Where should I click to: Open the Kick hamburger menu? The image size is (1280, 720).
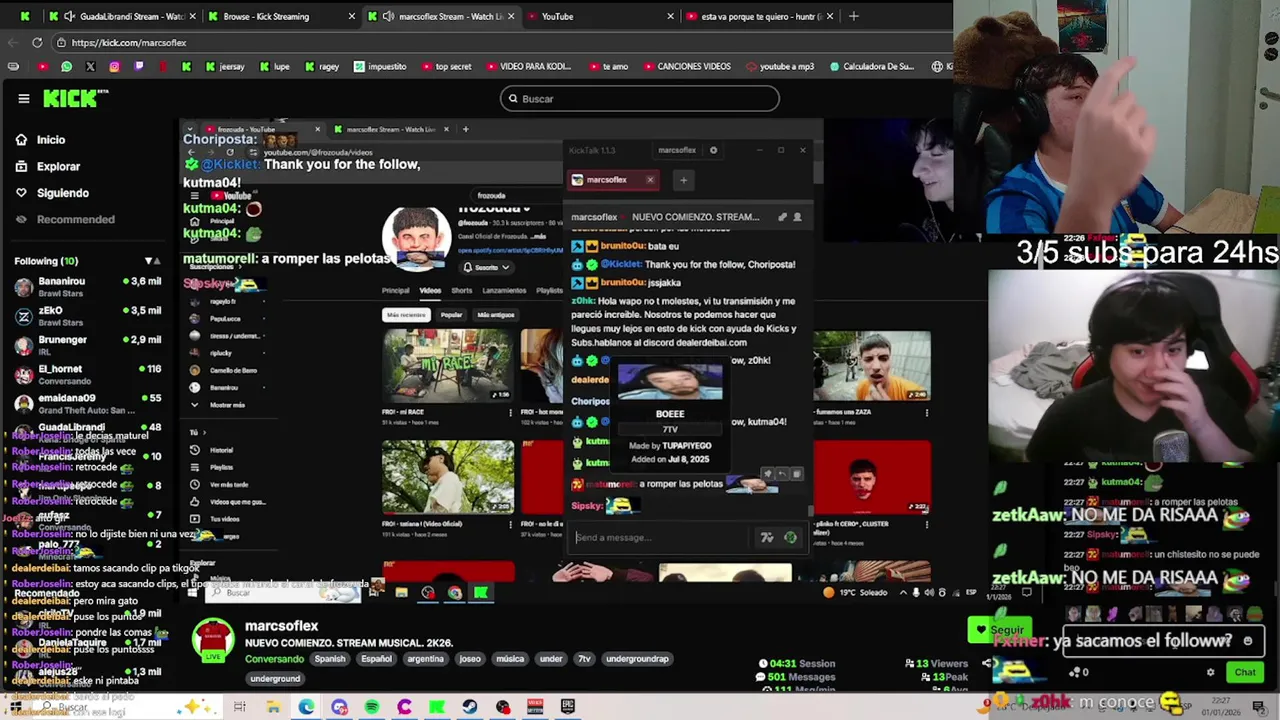click(x=23, y=98)
